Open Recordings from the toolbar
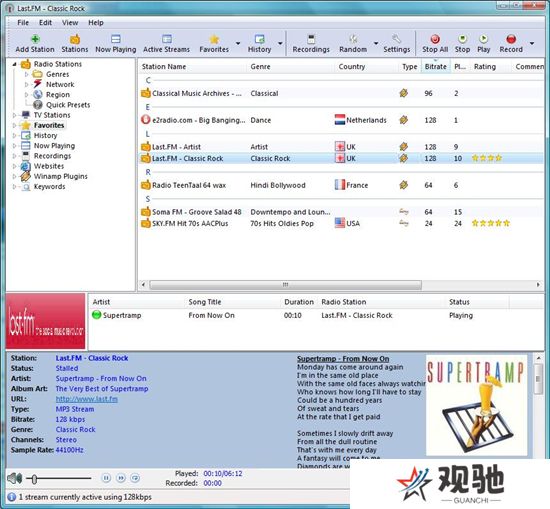 [x=311, y=43]
